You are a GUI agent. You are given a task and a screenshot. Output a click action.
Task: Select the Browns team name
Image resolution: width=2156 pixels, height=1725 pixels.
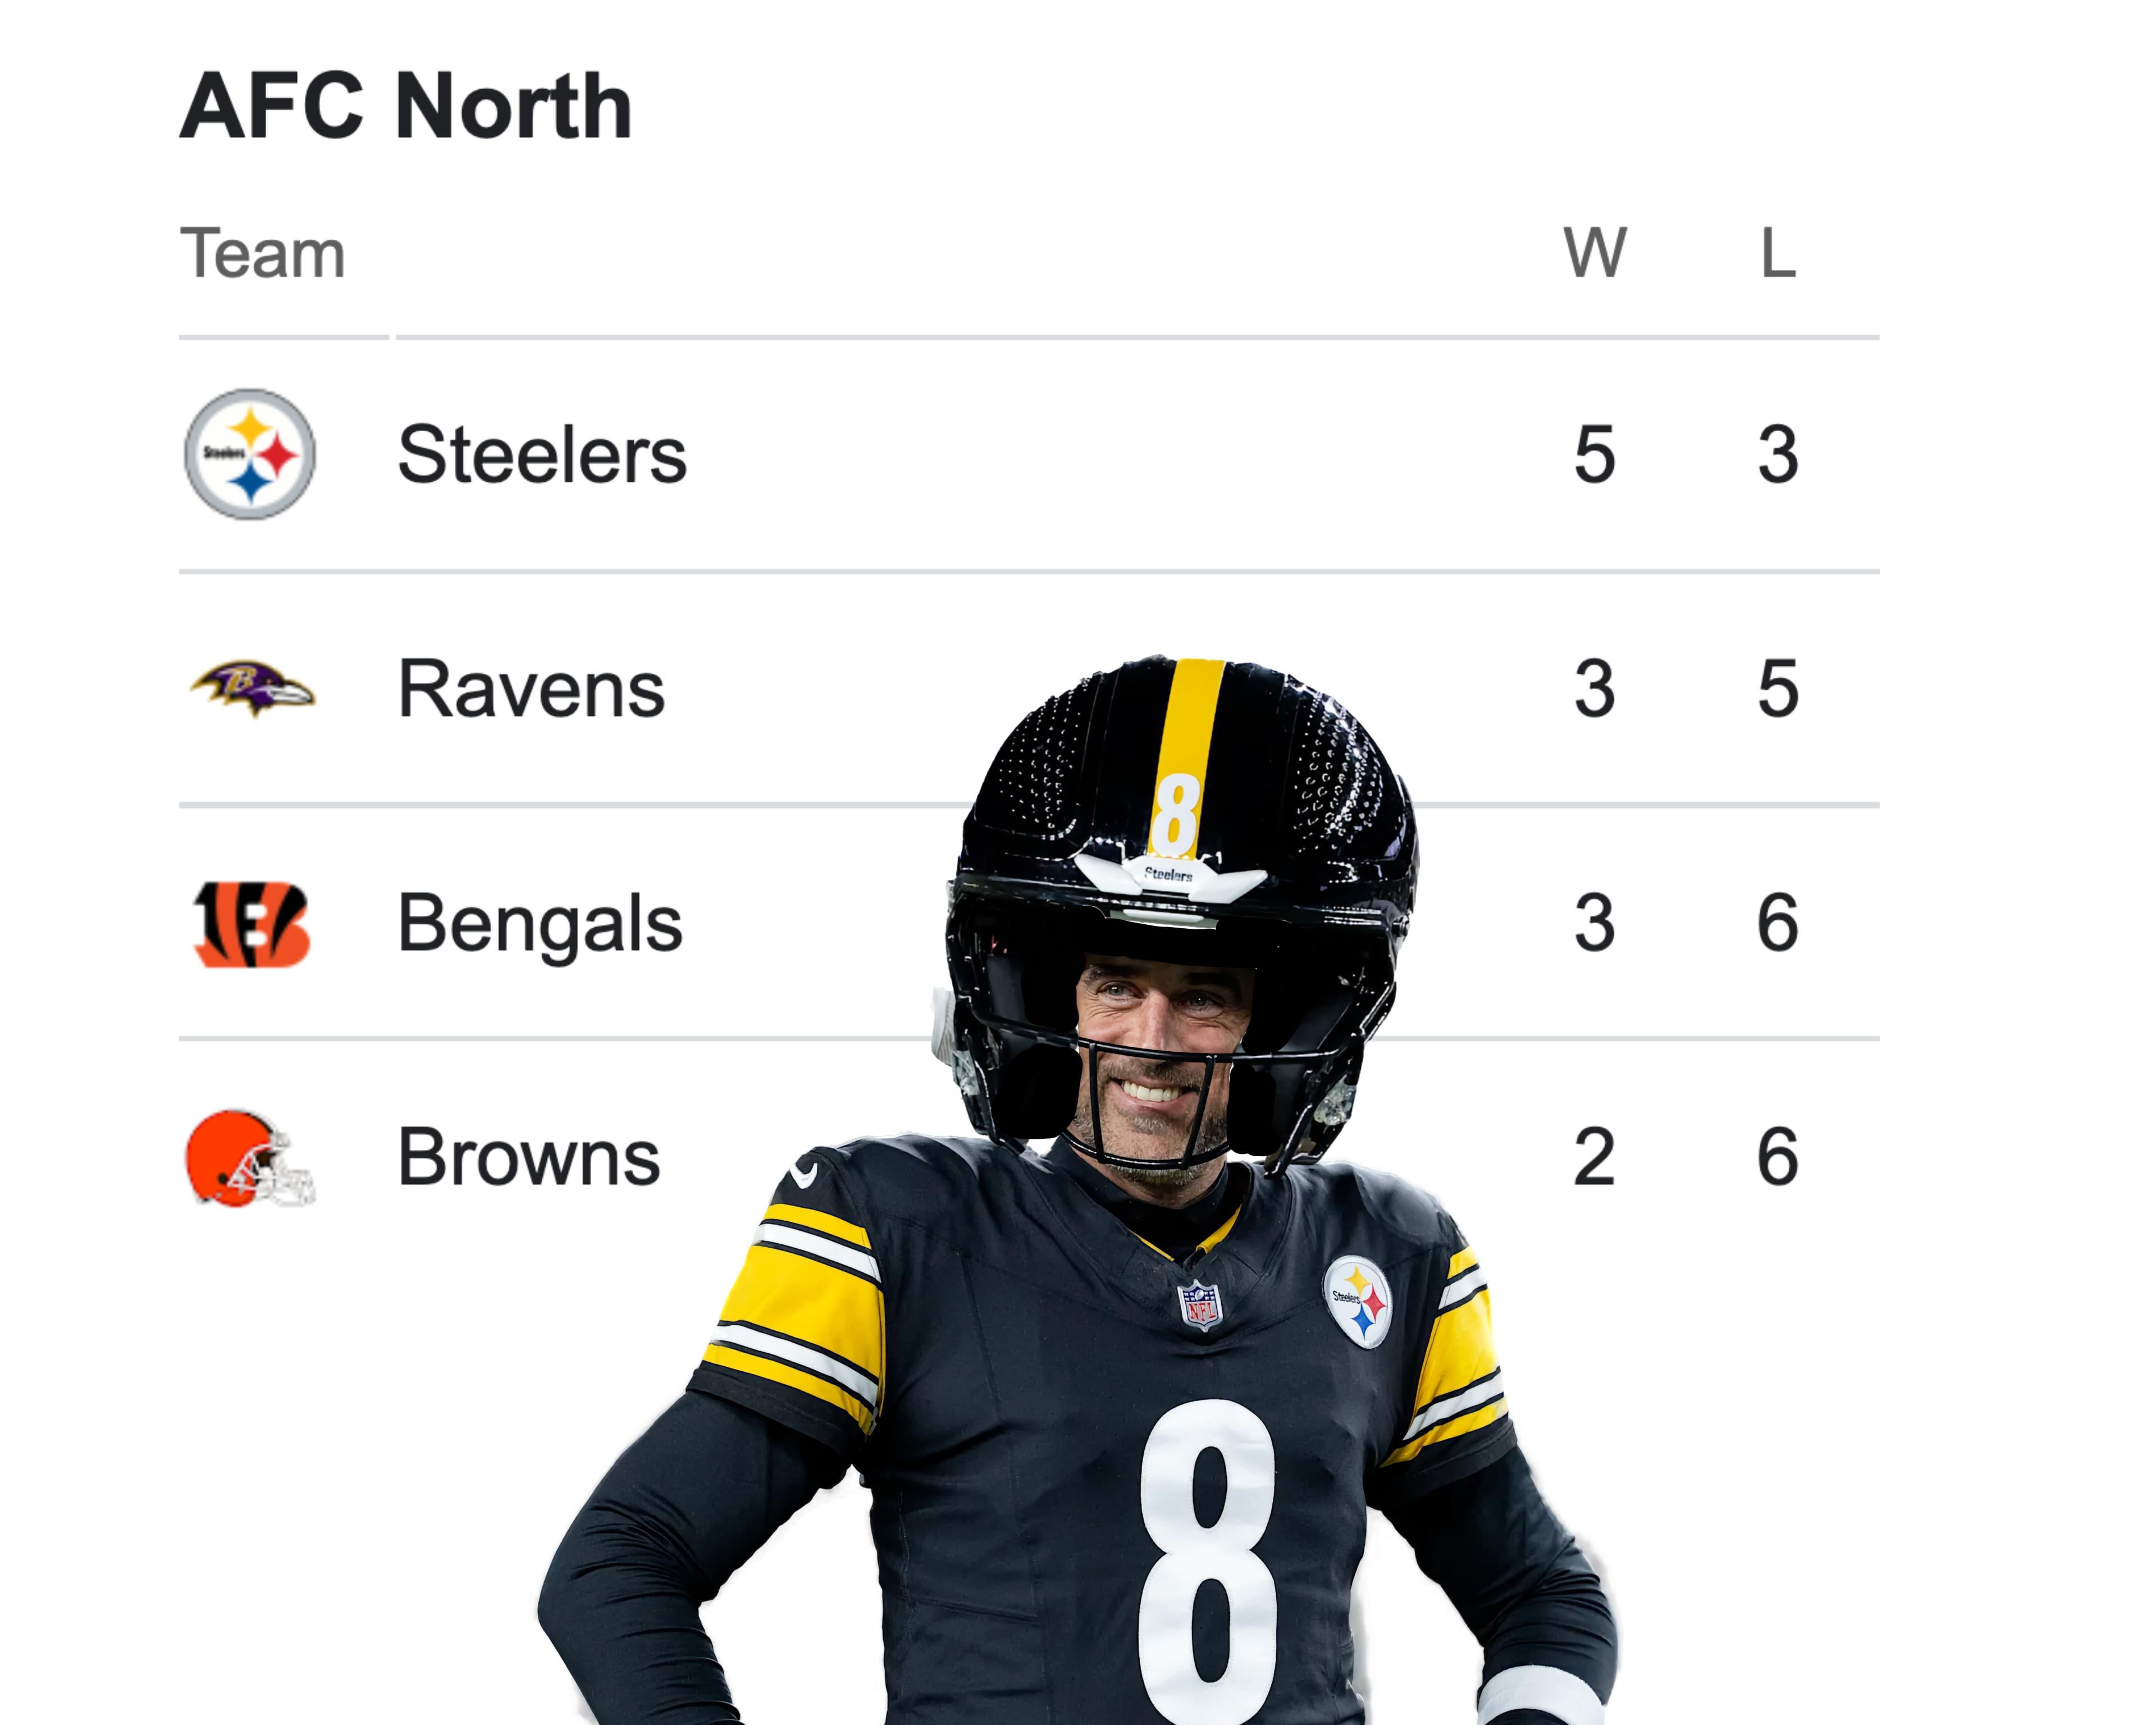tap(529, 1158)
